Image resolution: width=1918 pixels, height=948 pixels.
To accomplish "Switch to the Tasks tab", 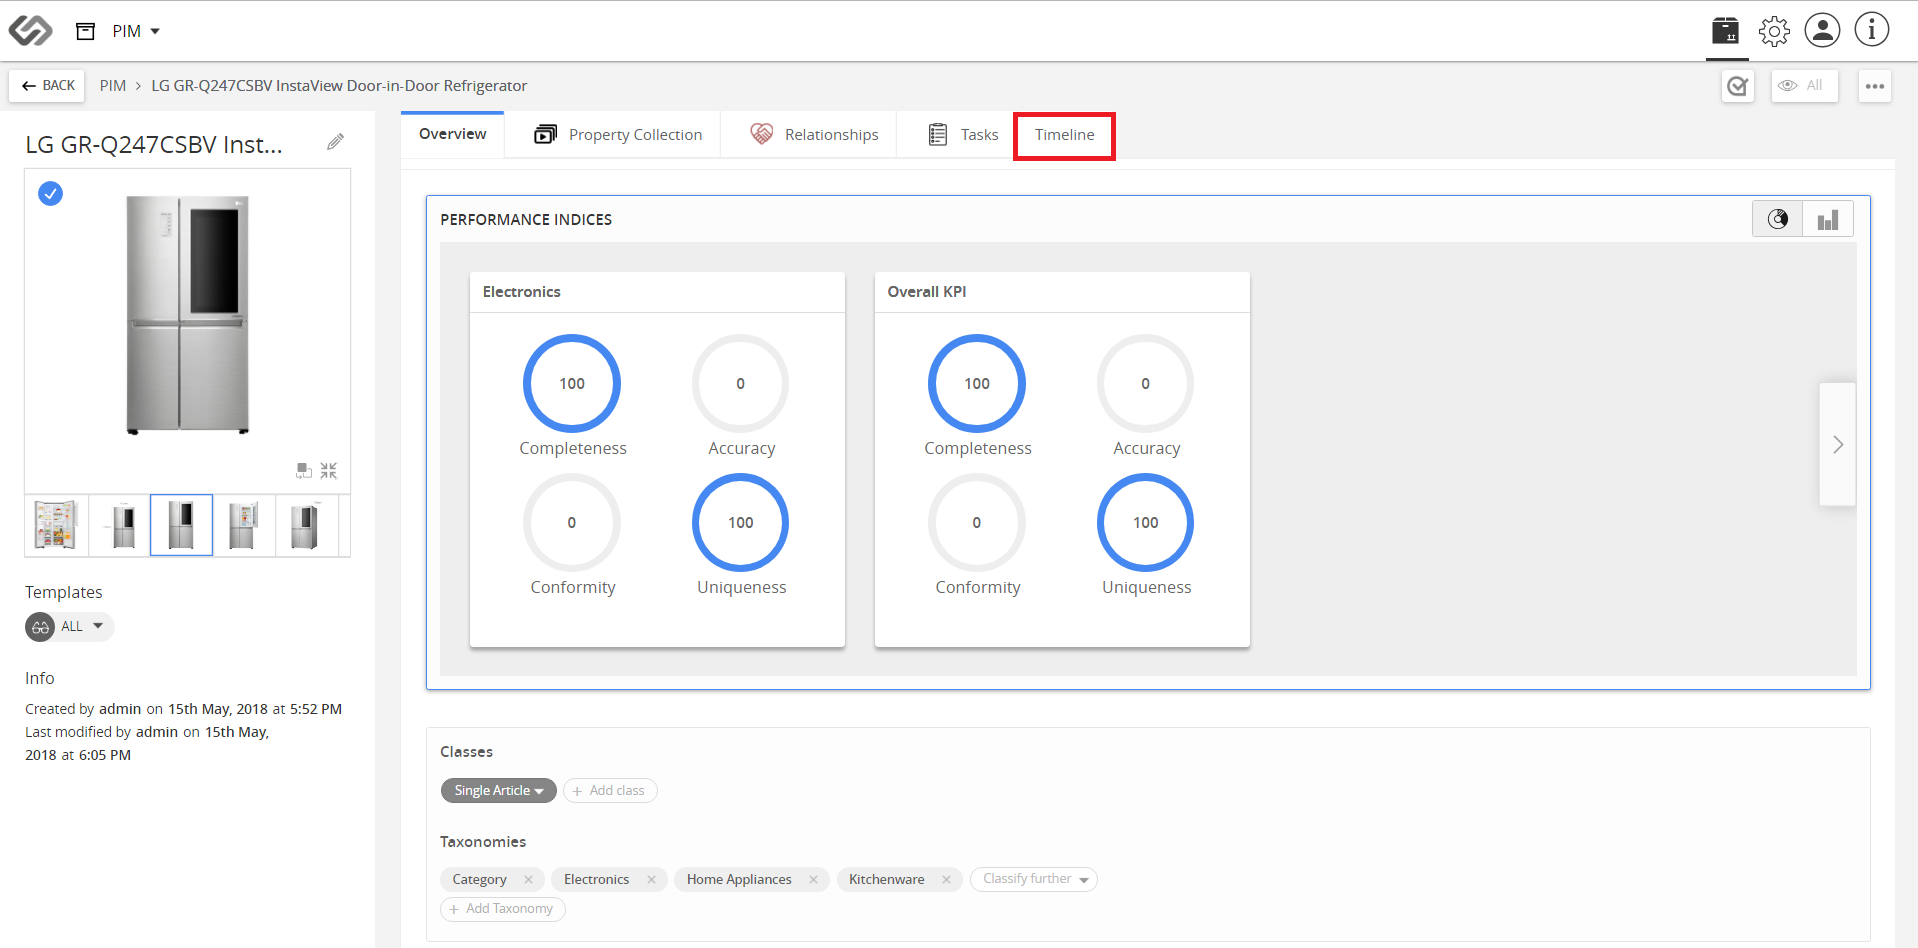I will (x=963, y=135).
